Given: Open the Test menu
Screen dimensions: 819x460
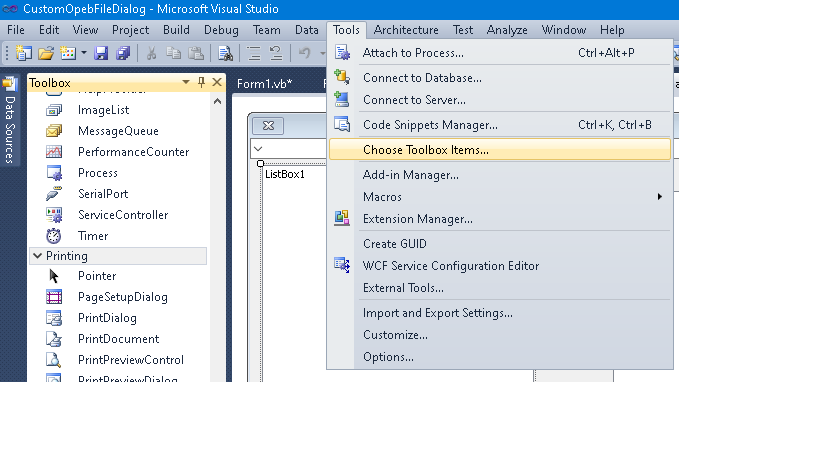Looking at the screenshot, I should (463, 30).
